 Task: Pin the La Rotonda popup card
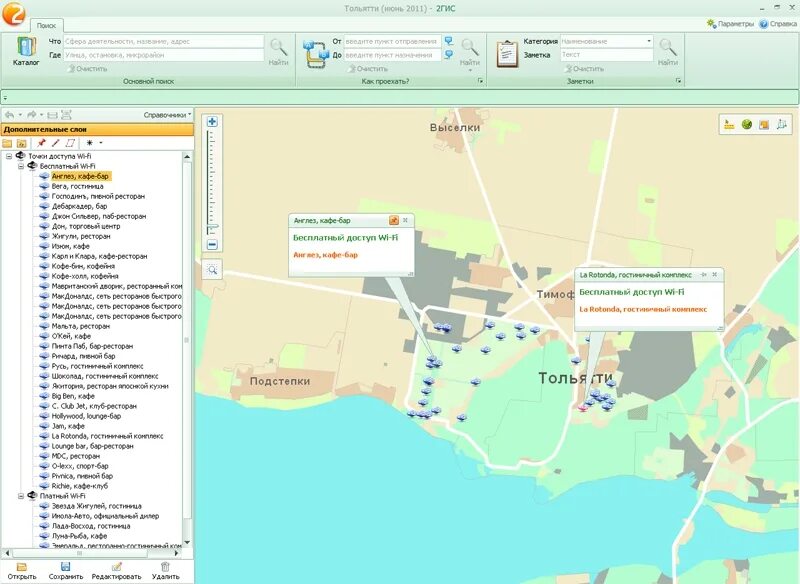click(703, 274)
